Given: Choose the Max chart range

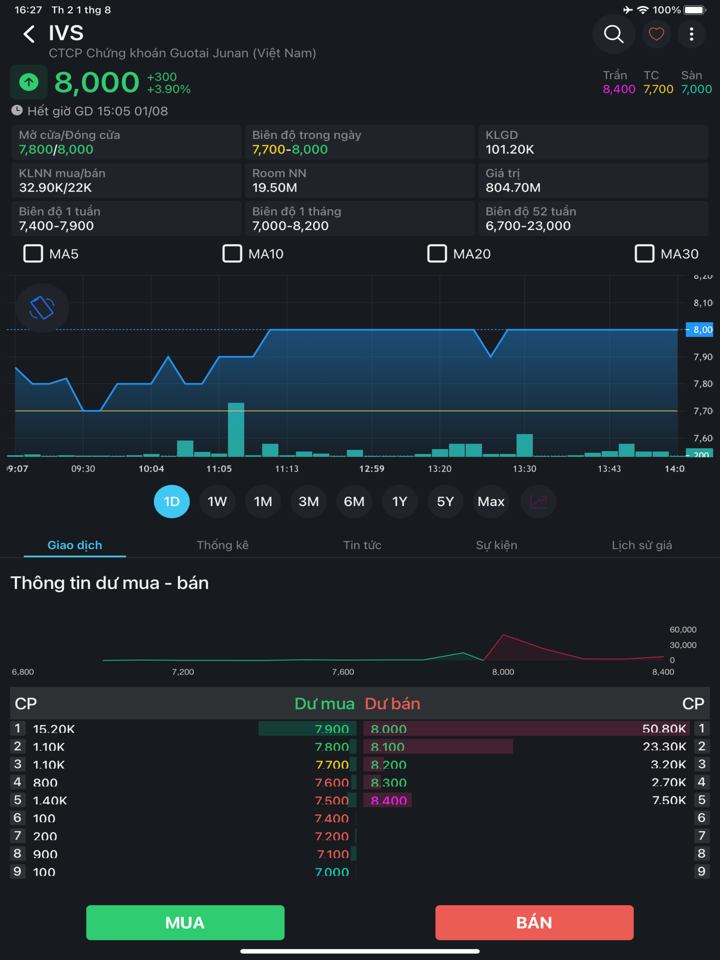Looking at the screenshot, I should point(491,502).
